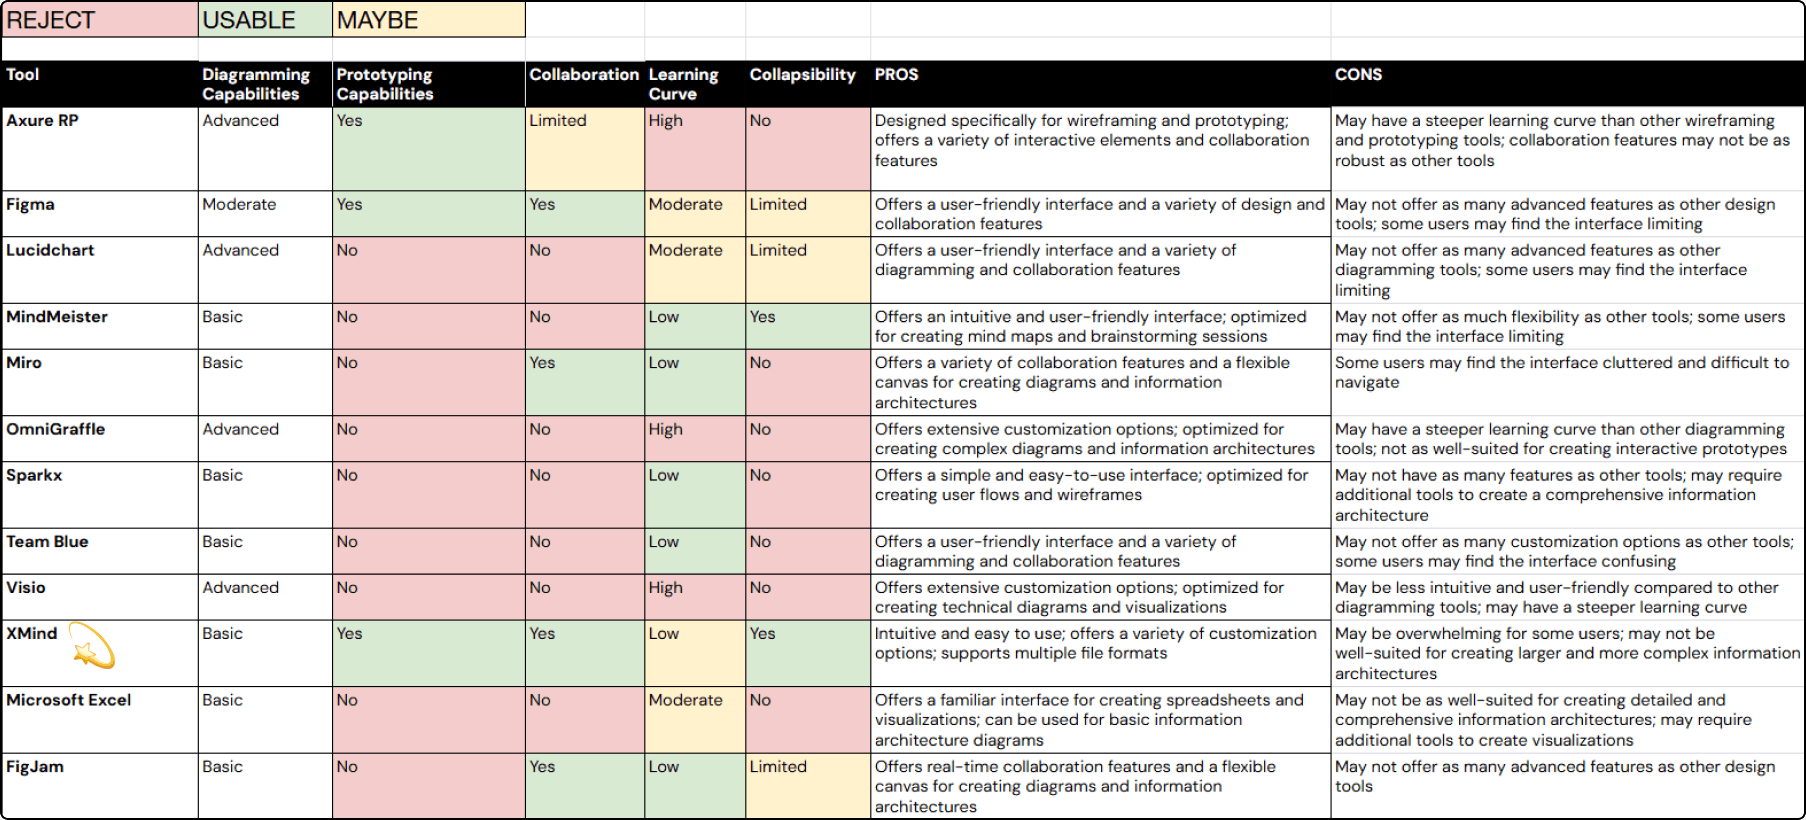Click Figma's Limited collapsibility cell
This screenshot has height=820, width=1806.
click(808, 214)
